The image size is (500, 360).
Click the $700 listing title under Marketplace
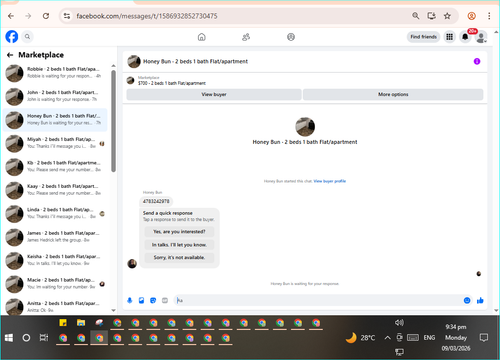tap(172, 83)
